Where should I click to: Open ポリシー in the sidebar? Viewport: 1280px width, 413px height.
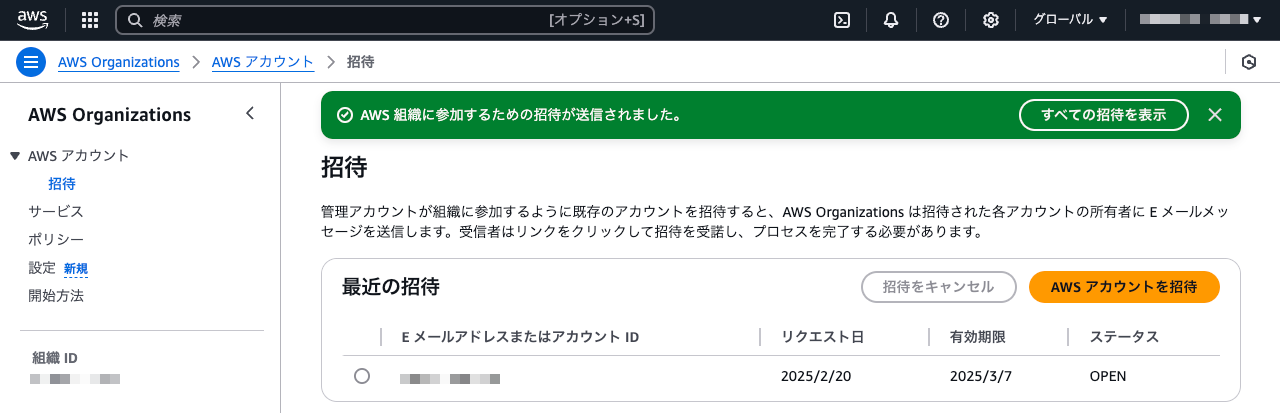[56, 240]
